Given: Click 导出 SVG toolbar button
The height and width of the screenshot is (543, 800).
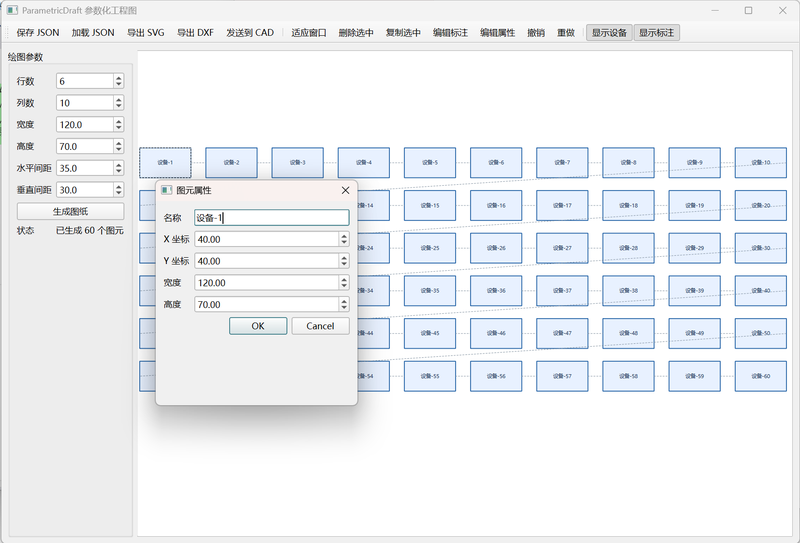Looking at the screenshot, I should 145,33.
